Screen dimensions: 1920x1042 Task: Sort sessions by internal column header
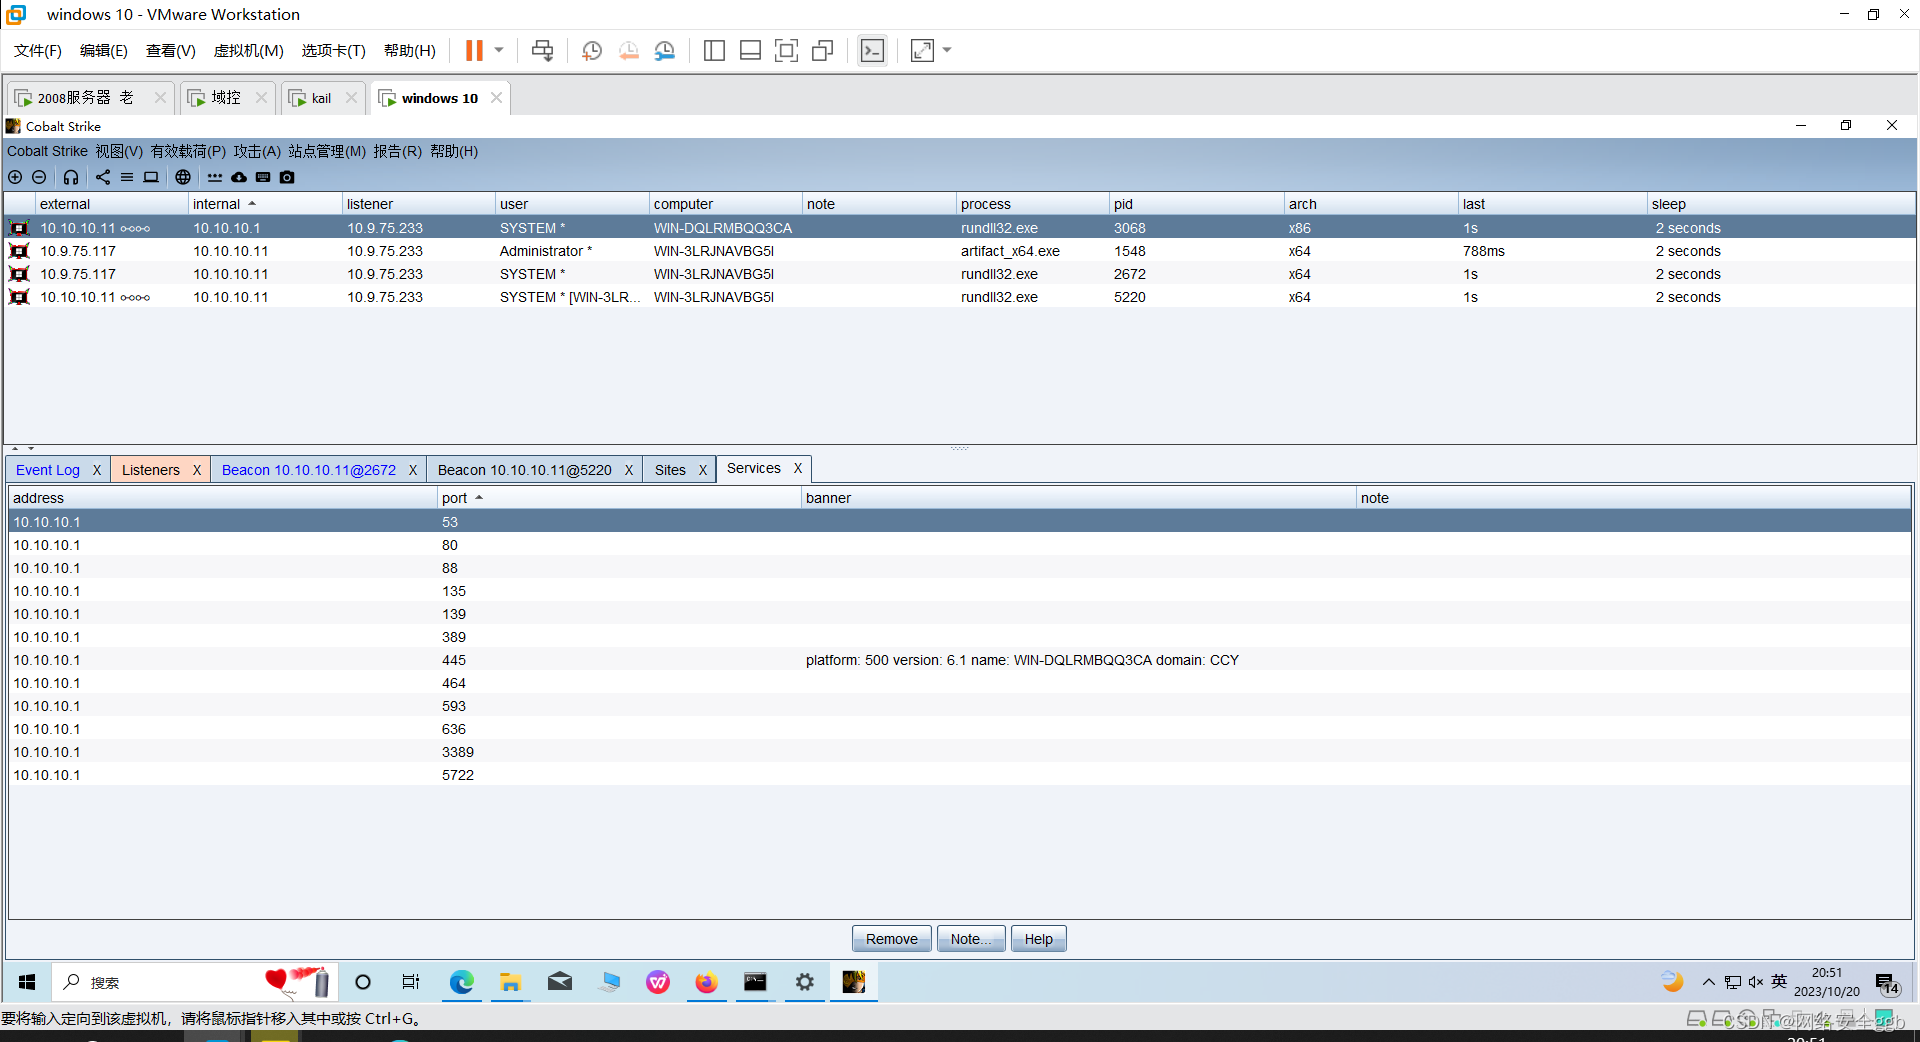(x=265, y=204)
